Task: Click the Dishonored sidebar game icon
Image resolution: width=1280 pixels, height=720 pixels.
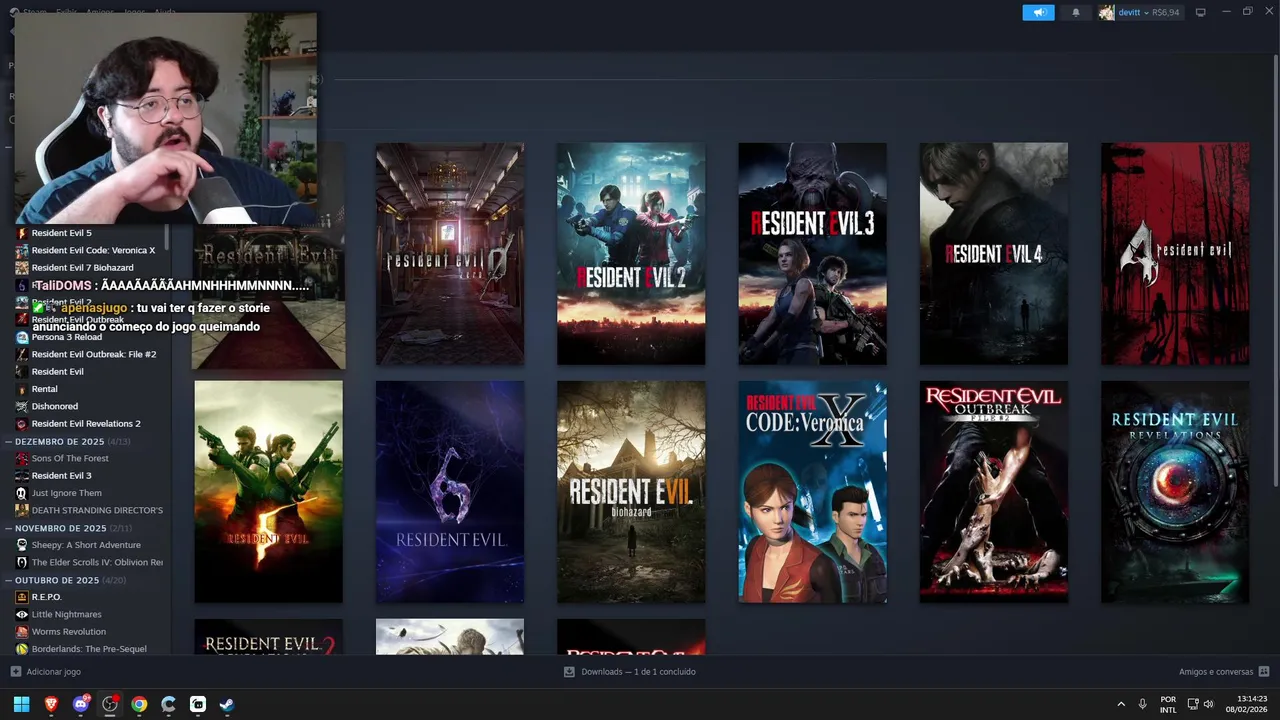Action: coord(22,406)
